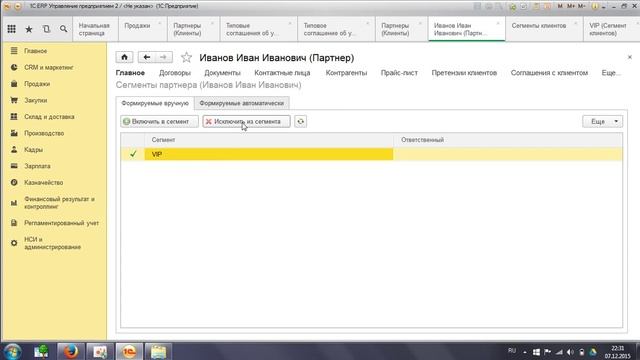Close the Иванов Иван Иванович form
The height and width of the screenshot is (360, 640).
pos(629,57)
